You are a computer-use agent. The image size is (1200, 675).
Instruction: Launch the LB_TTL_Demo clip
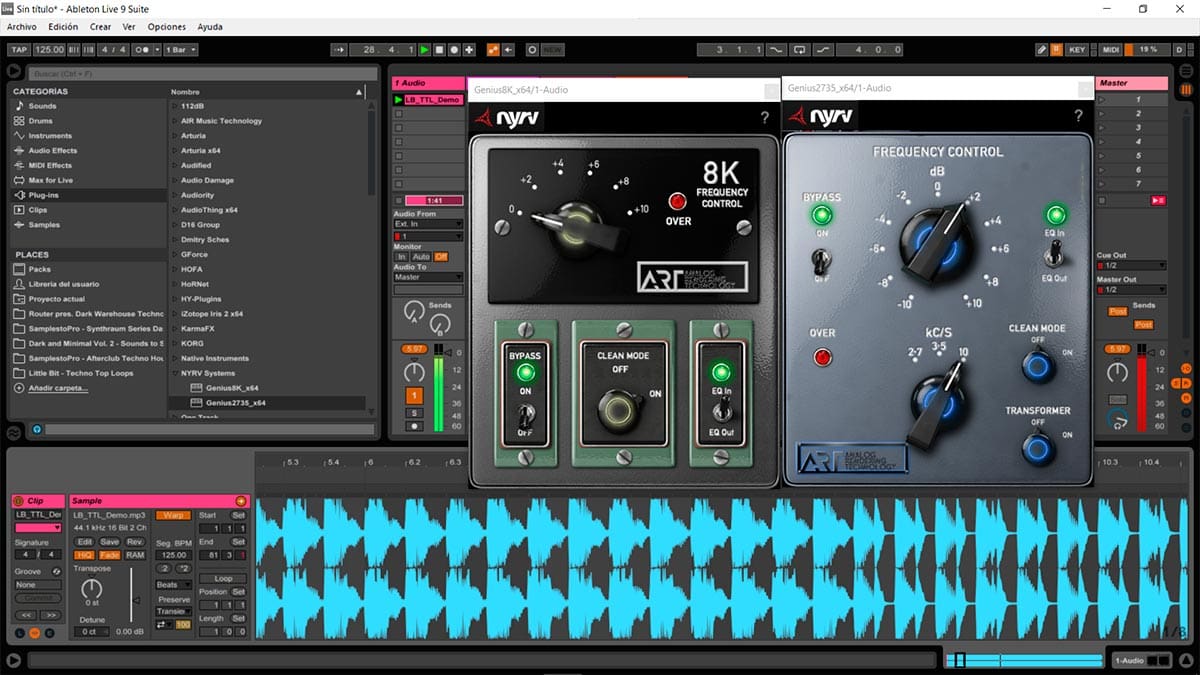click(x=400, y=100)
